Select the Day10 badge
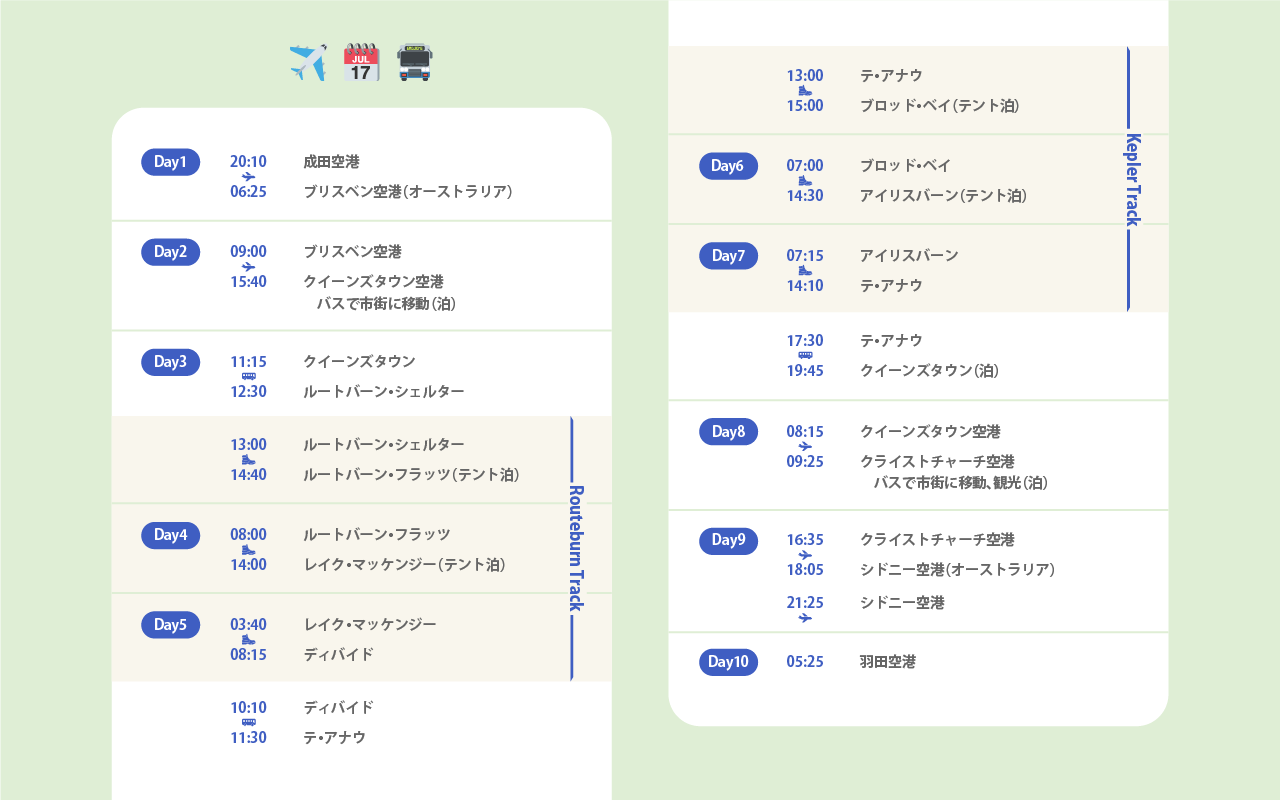The width and height of the screenshot is (1280, 800). (728, 661)
